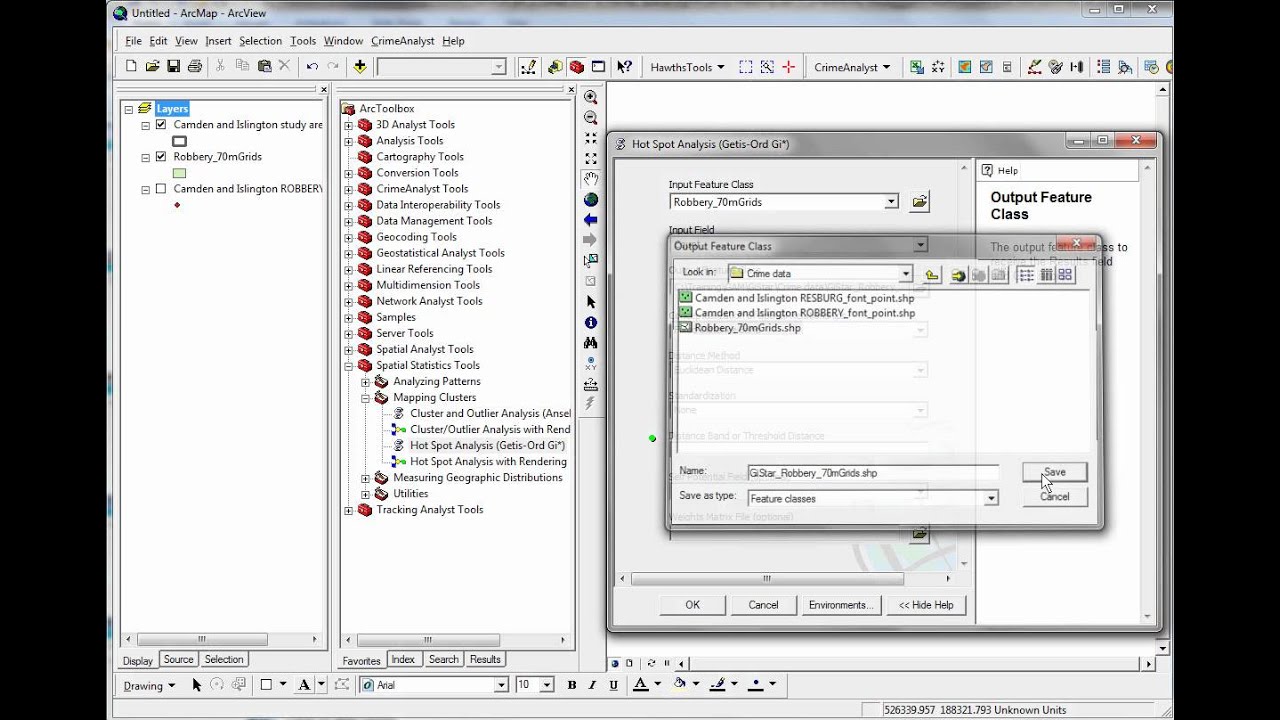Open the HawthsTools dropdown
The image size is (1280, 720).
click(688, 67)
